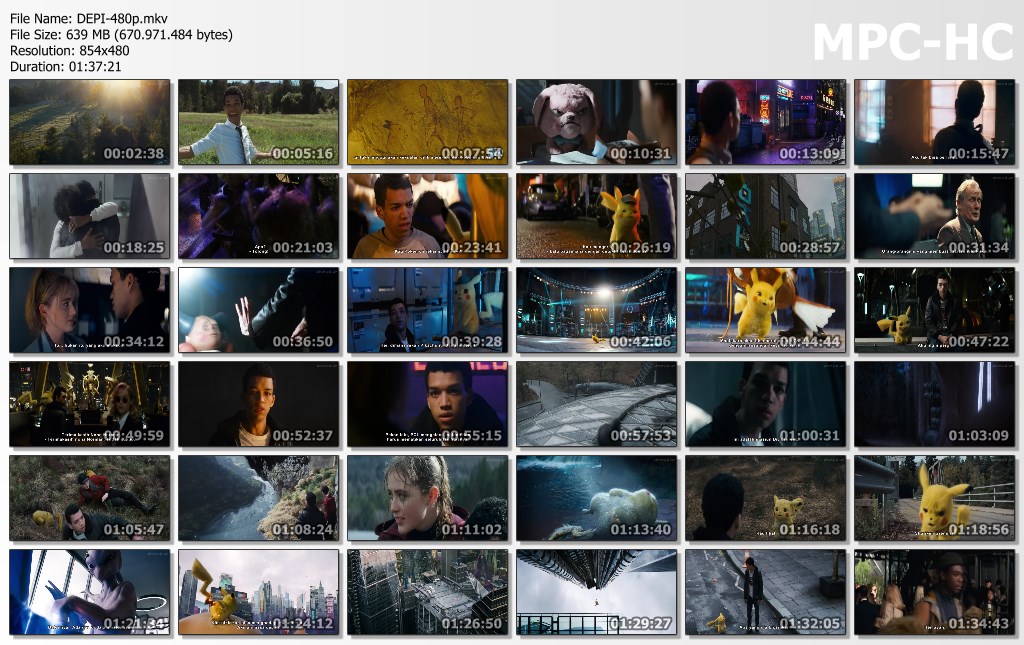1024x645 pixels.
Task: Click the Duration line 01:37:21
Action: coord(65,66)
